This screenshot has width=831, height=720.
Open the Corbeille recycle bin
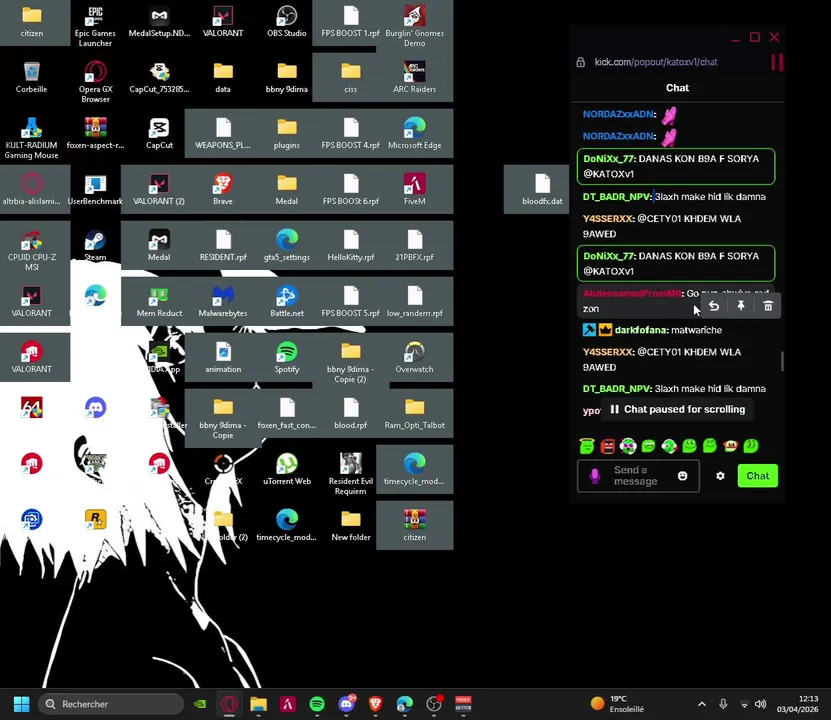(x=31, y=77)
